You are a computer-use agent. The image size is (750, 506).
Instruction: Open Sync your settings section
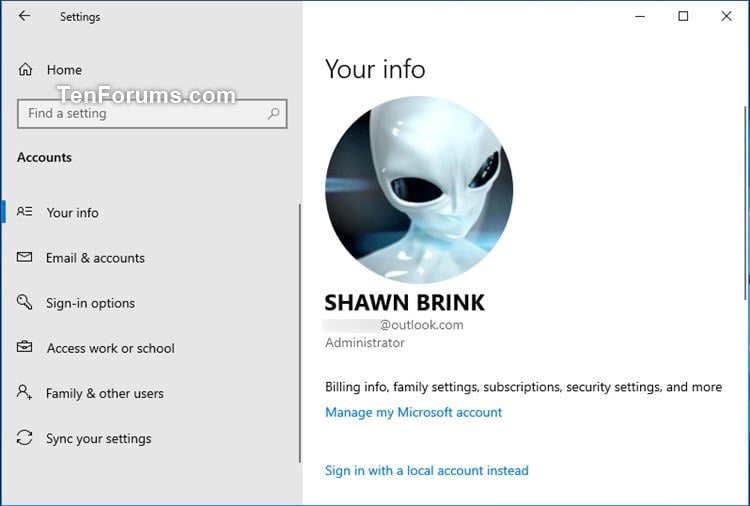[x=99, y=439]
